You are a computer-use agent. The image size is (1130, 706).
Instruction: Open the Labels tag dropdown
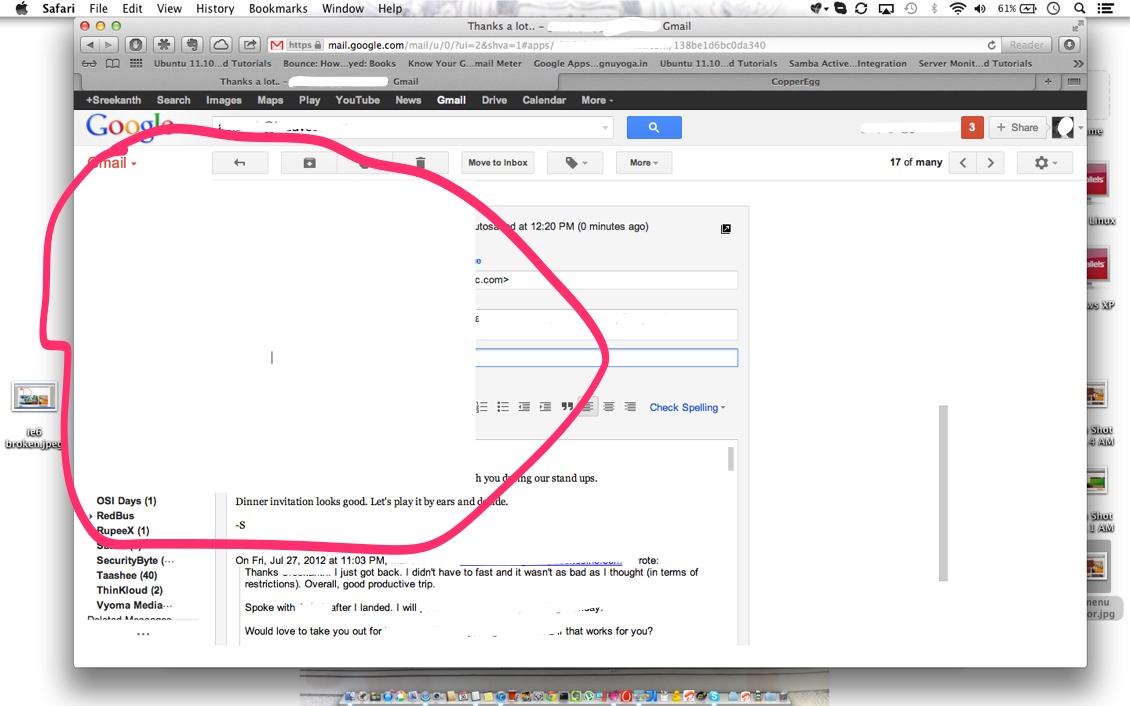click(575, 163)
